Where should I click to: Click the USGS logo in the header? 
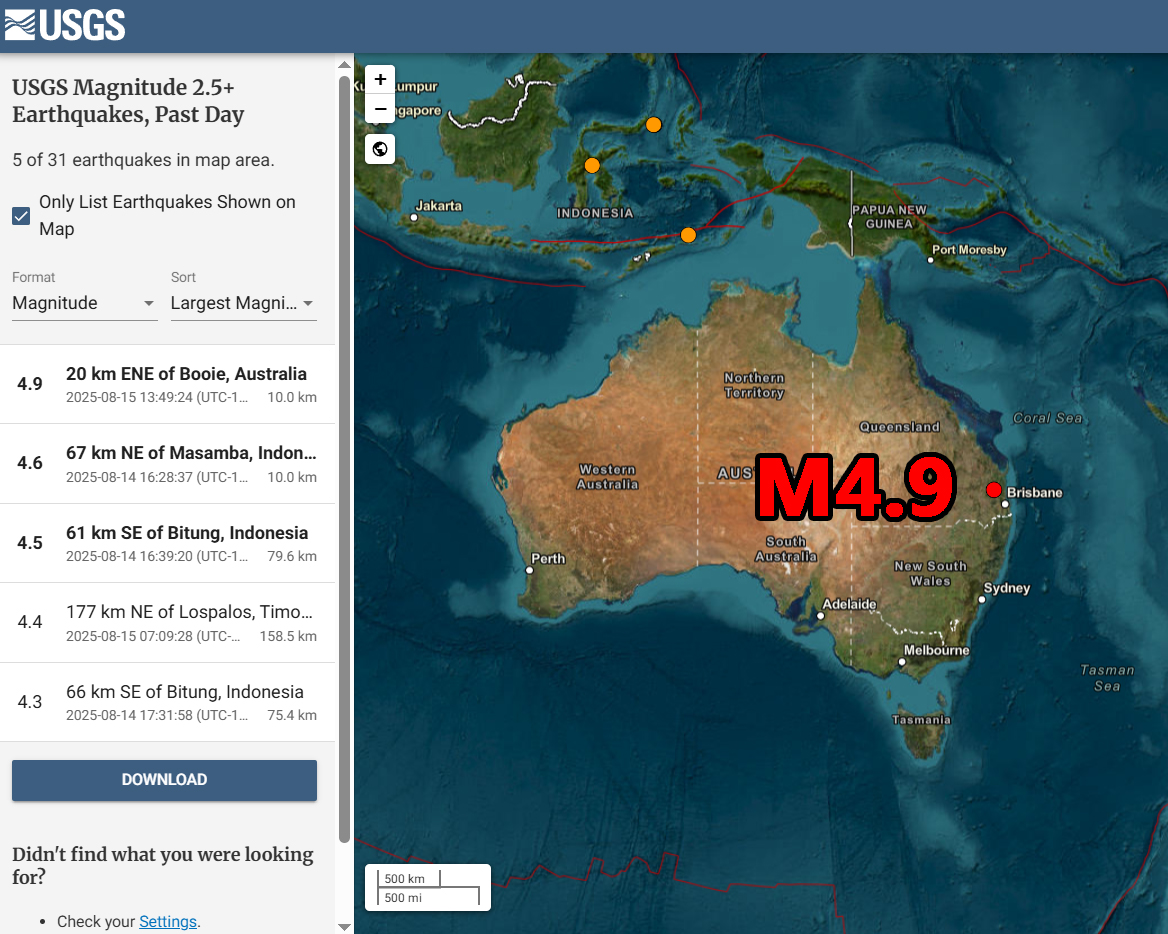(x=65, y=25)
